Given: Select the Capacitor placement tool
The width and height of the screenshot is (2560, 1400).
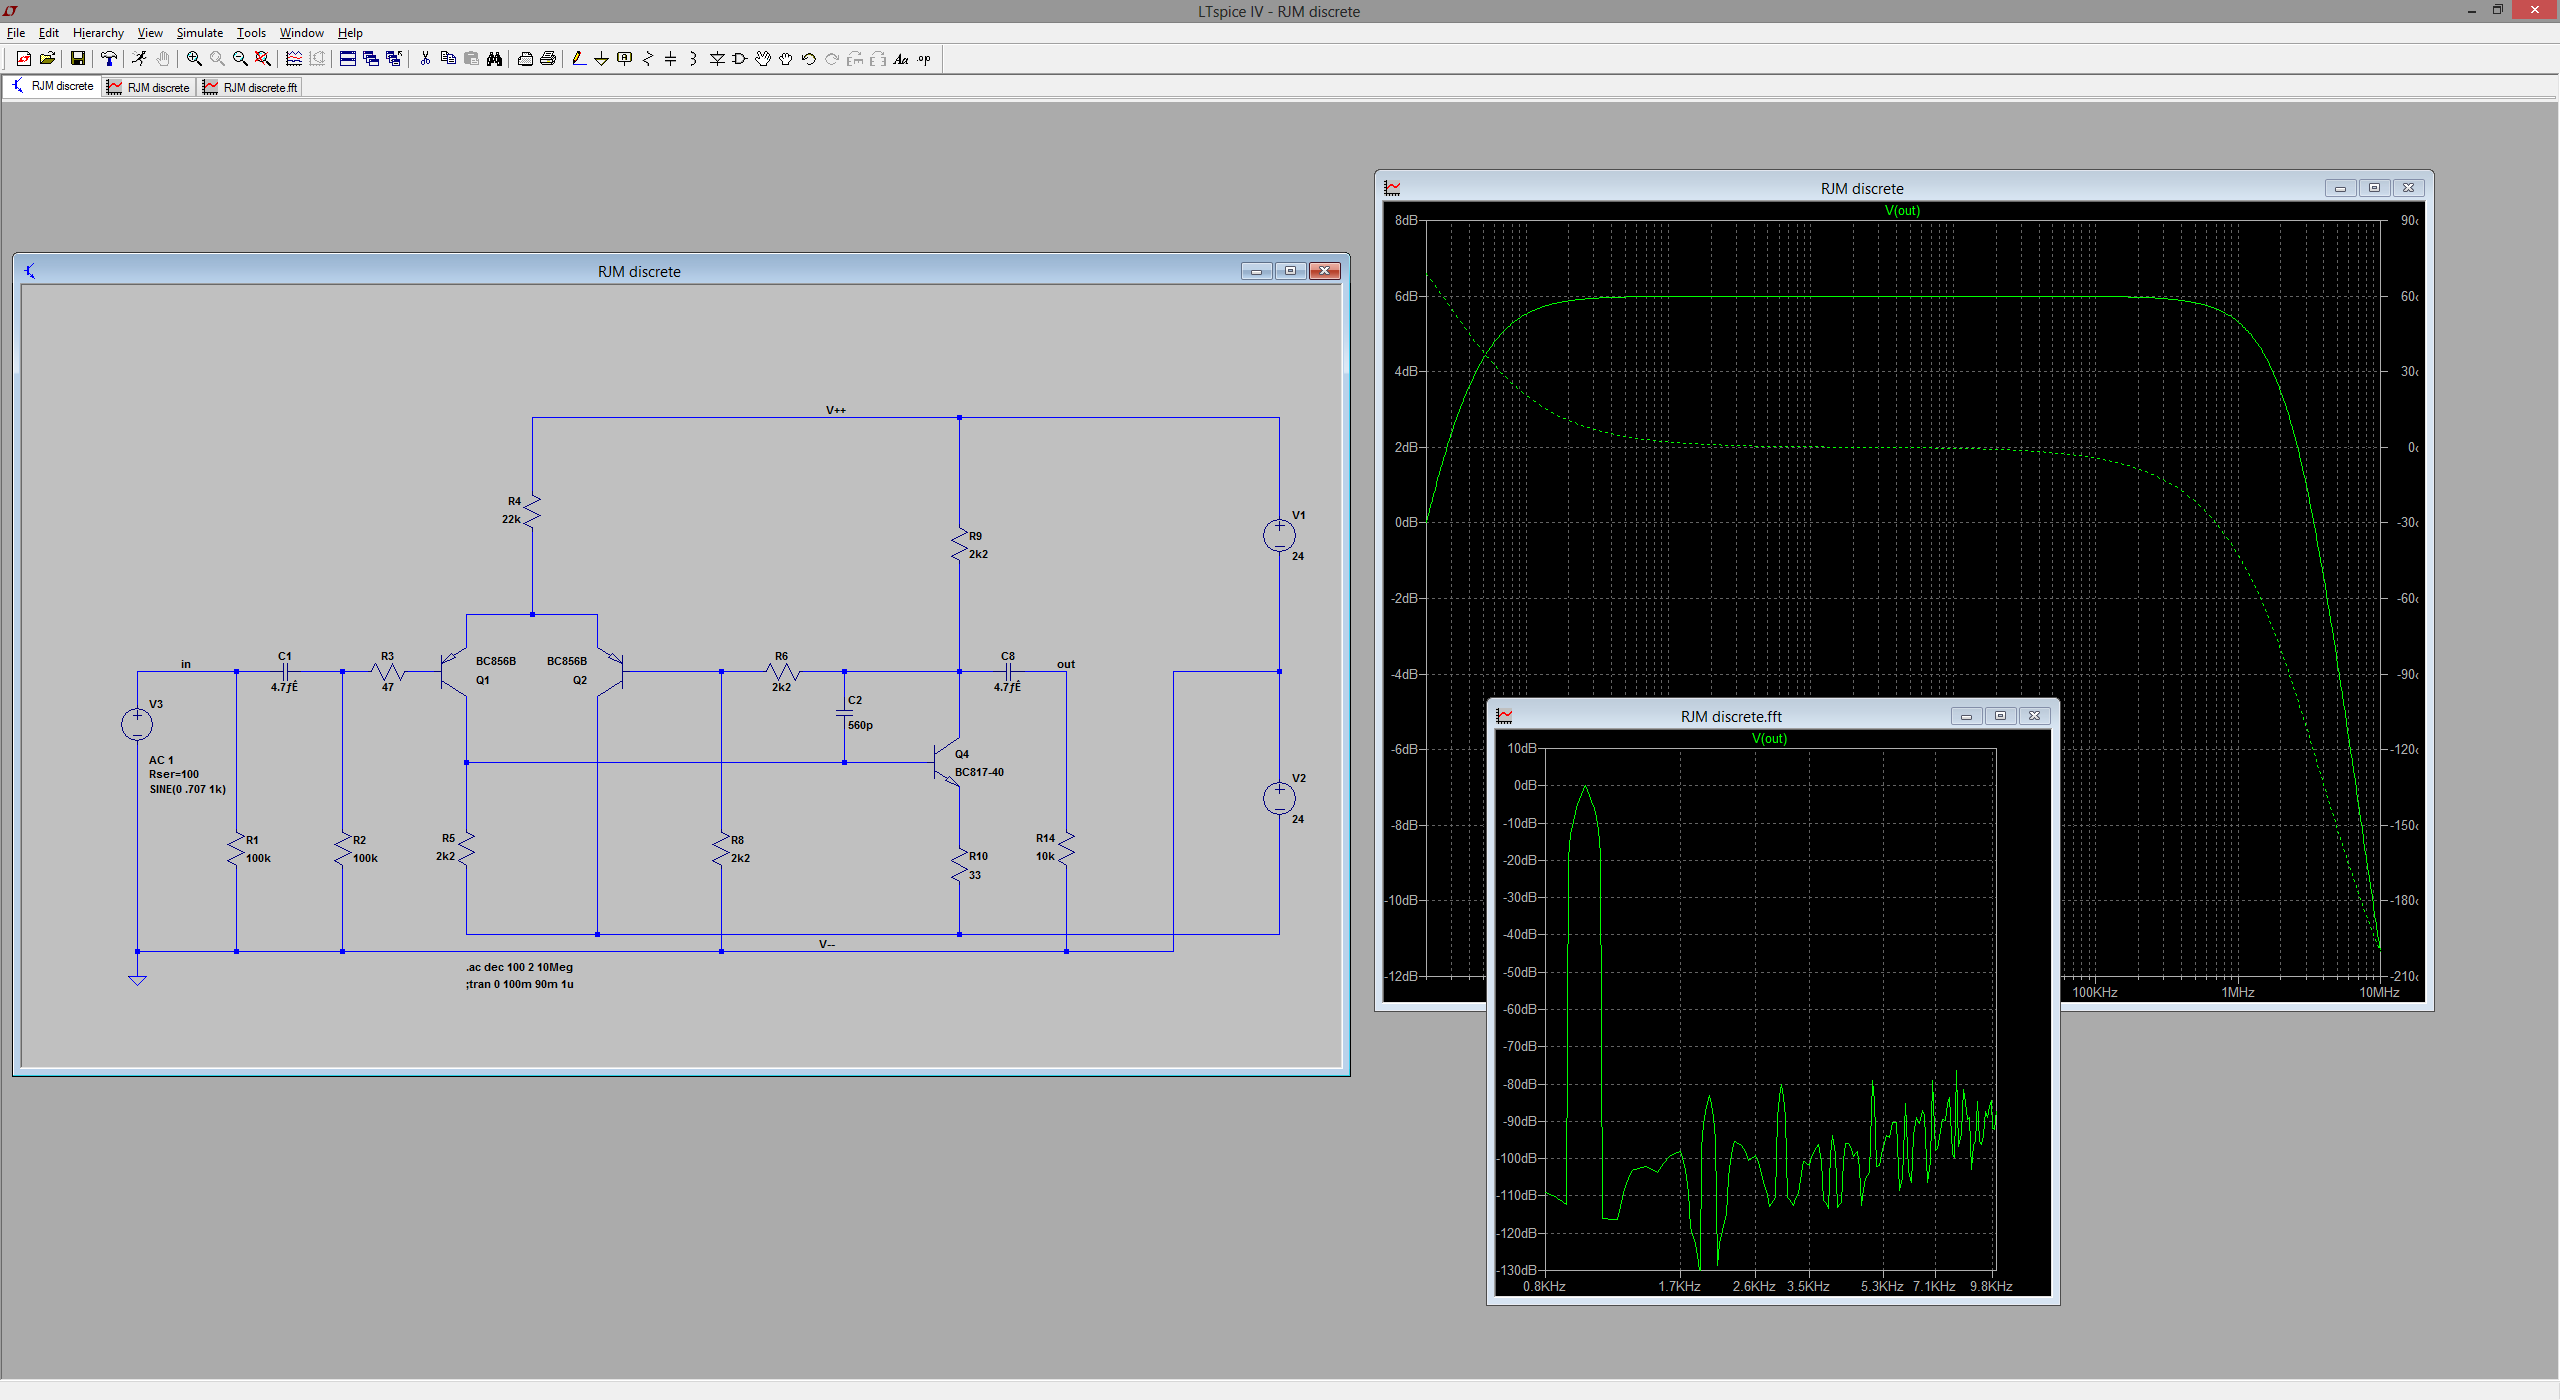Looking at the screenshot, I should pos(670,59).
